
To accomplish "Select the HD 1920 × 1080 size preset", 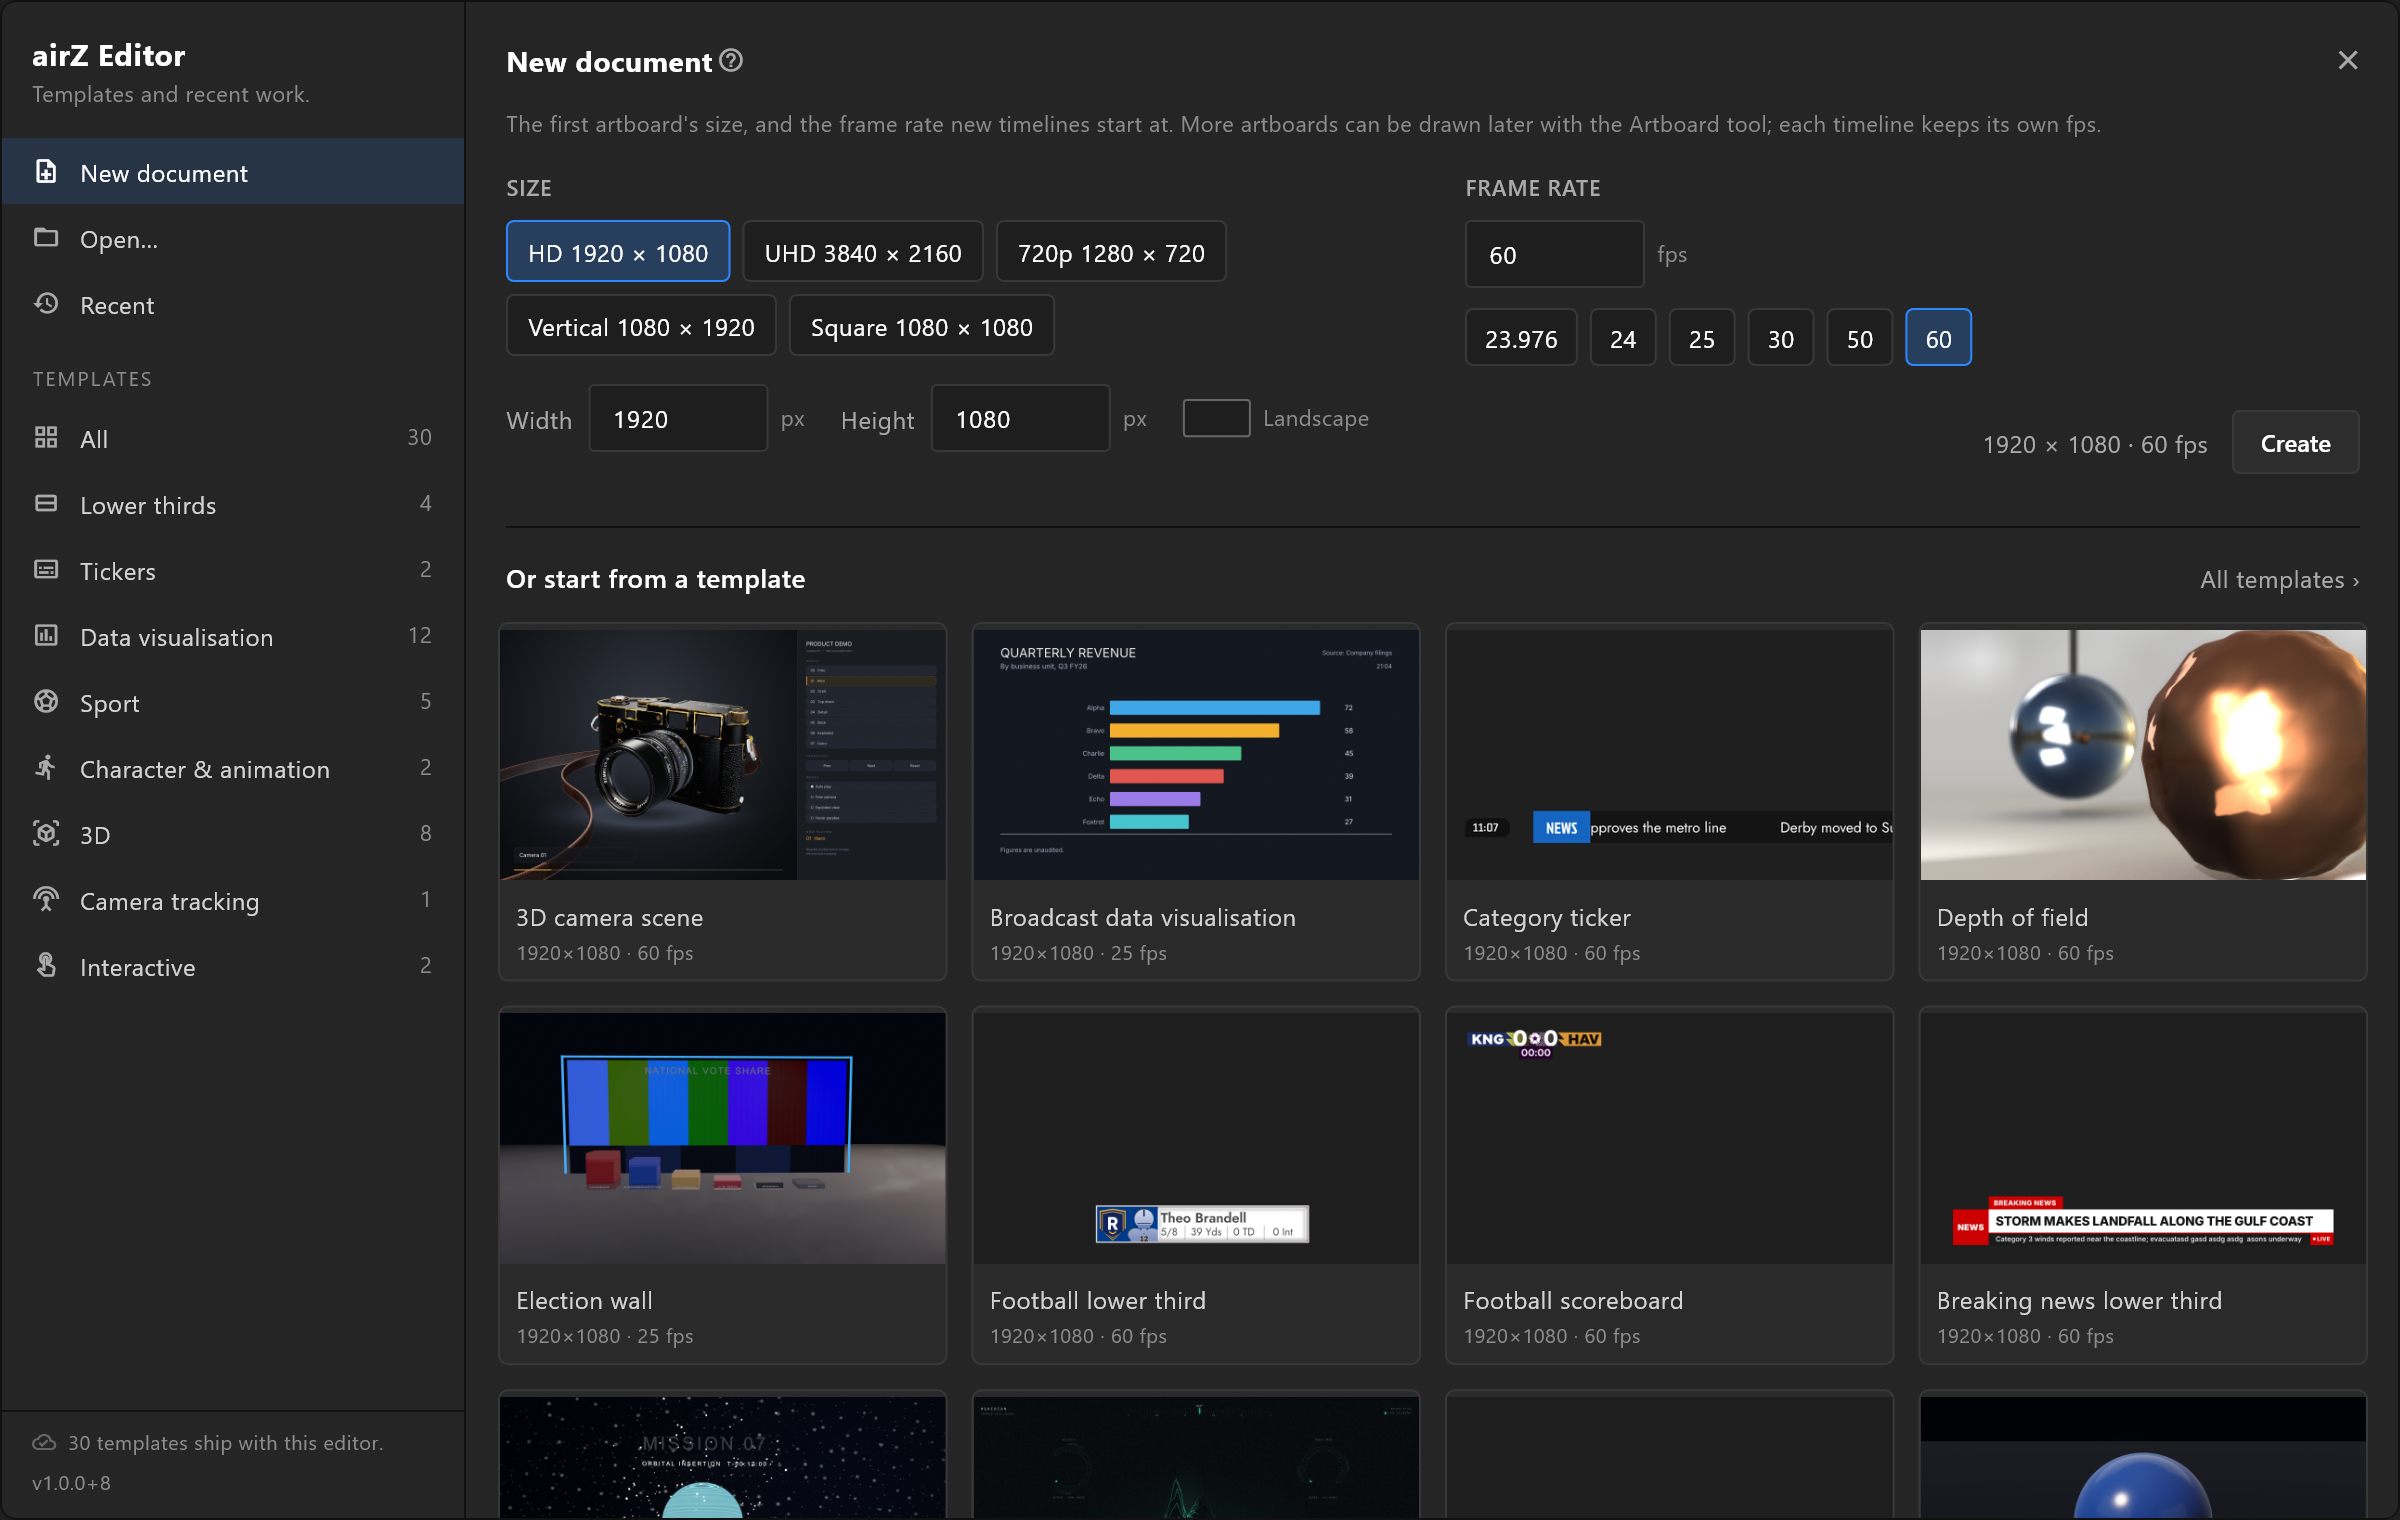I will coord(618,252).
